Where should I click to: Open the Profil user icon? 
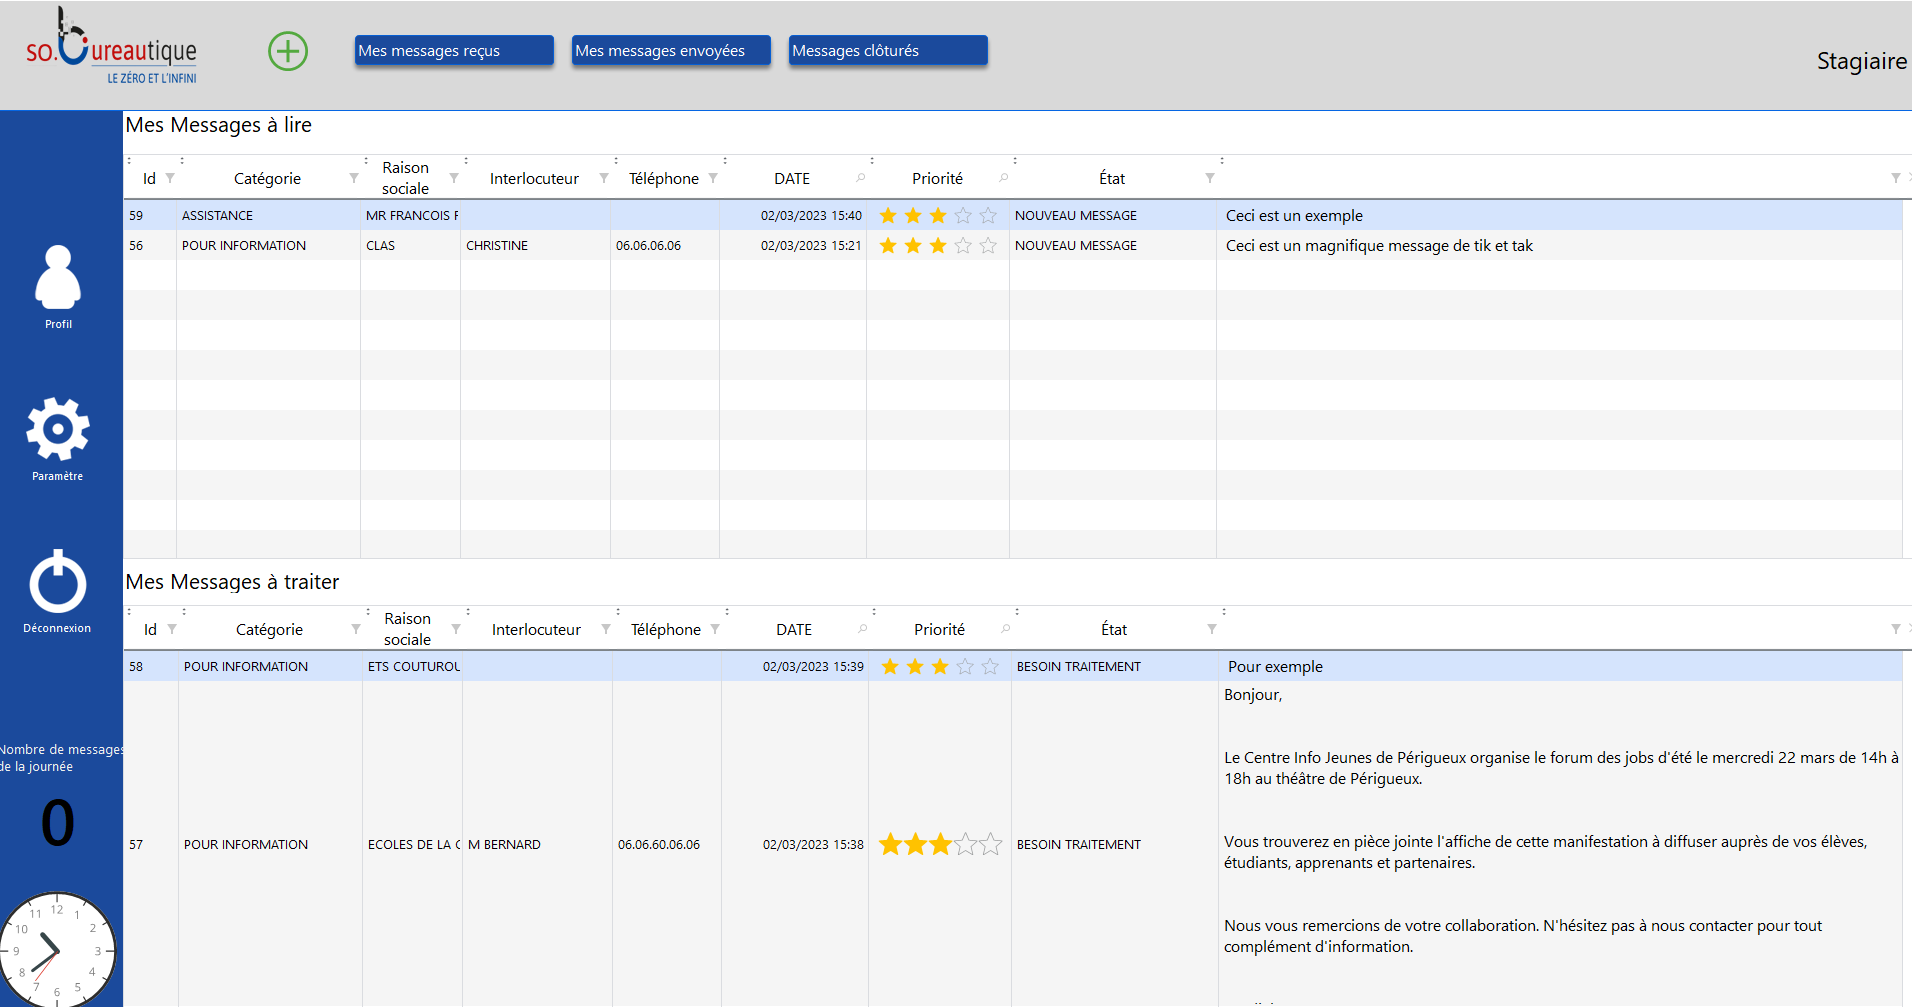[58, 278]
